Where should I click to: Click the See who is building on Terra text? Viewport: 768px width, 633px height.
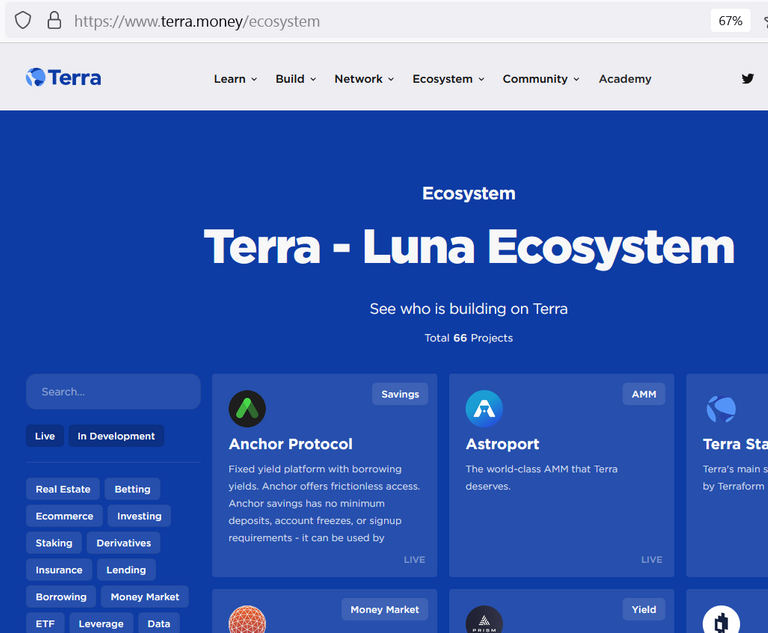coord(469,309)
